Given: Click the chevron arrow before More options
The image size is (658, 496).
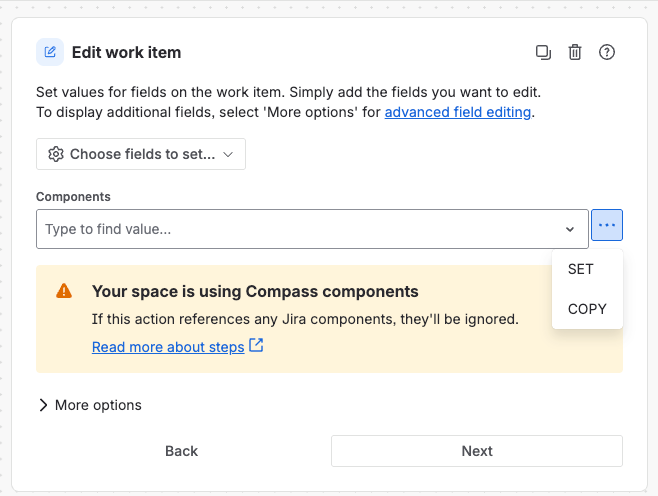Looking at the screenshot, I should pos(43,405).
